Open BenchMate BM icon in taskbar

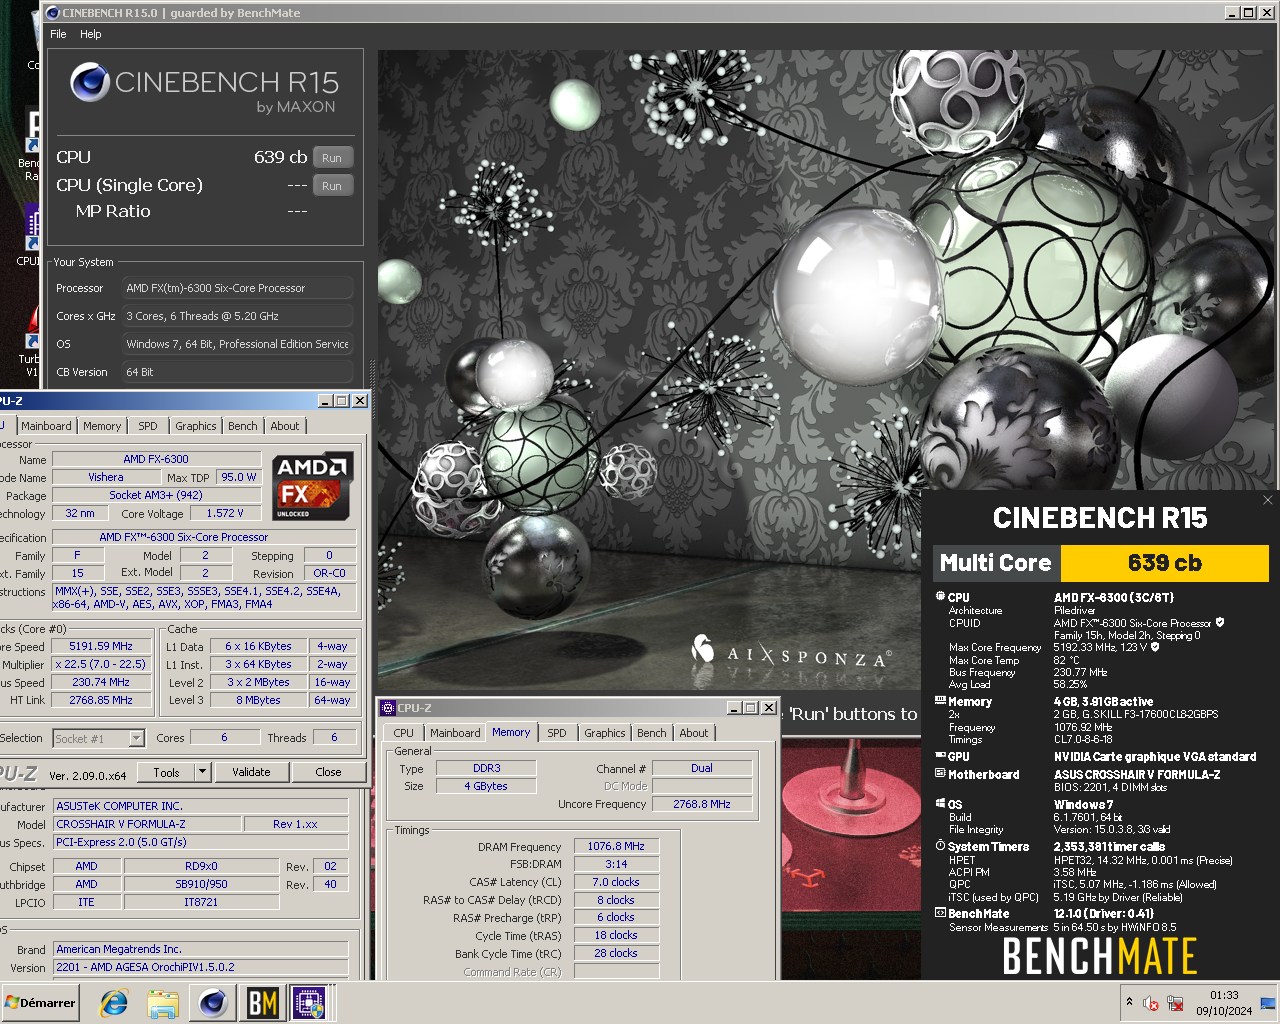(x=262, y=1003)
